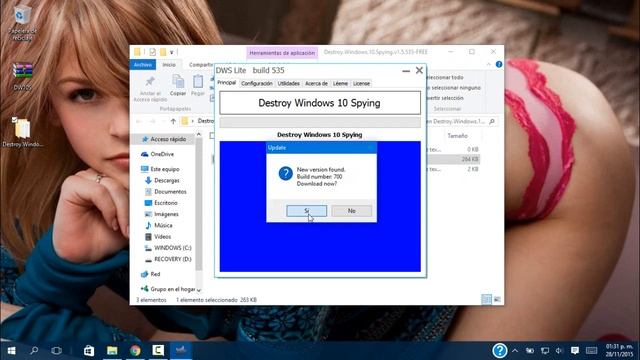
Task: Open Windows Start menu
Action: pyautogui.click(x=11, y=351)
